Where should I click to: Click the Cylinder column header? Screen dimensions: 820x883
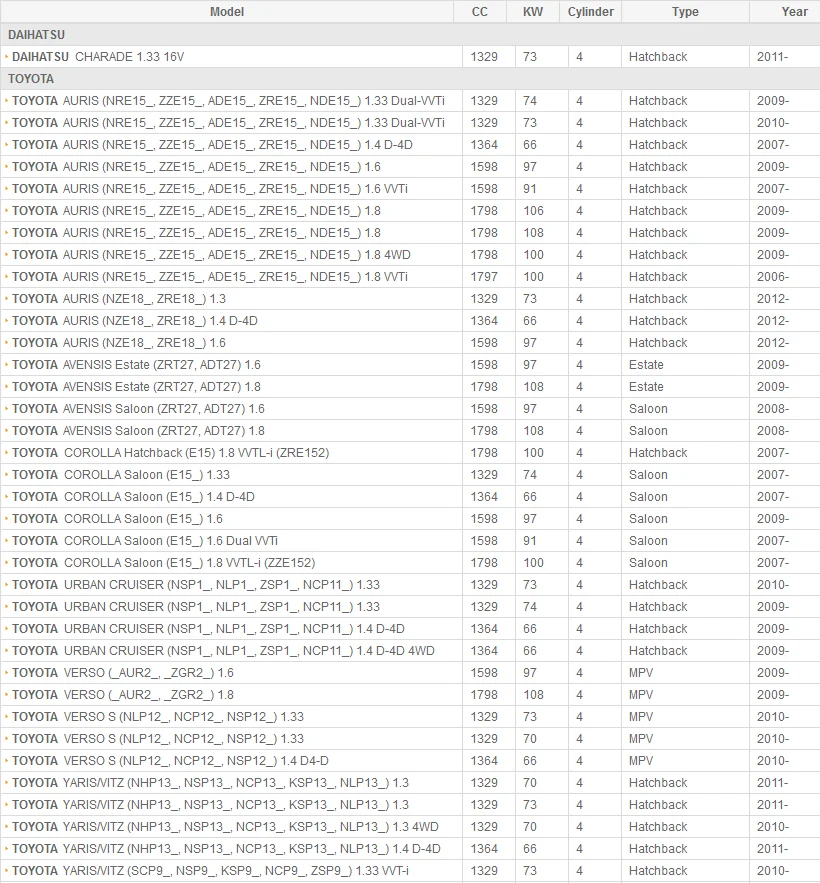pyautogui.click(x=590, y=11)
